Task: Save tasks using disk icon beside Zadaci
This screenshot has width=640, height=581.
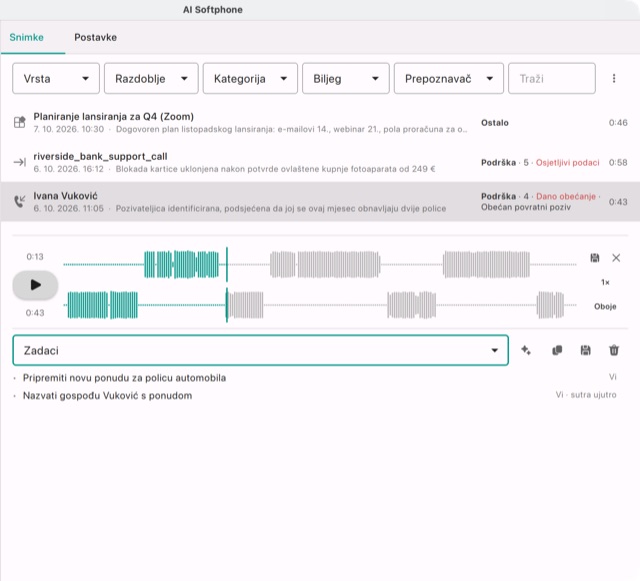Action: pos(585,350)
